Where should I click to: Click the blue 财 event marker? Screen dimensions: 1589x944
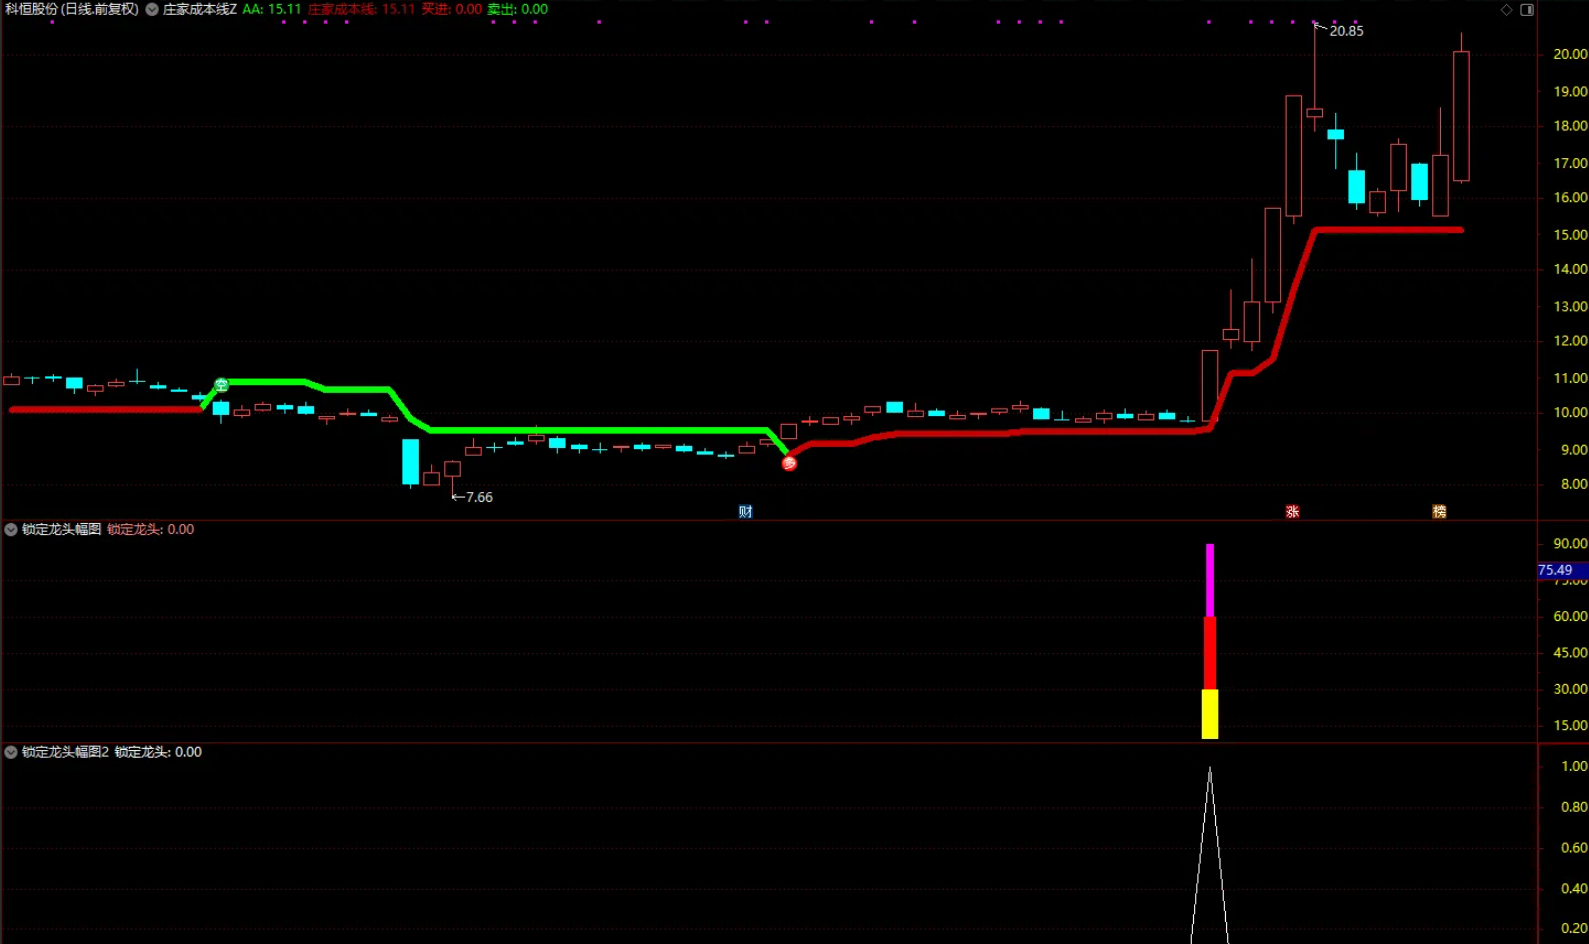tap(745, 512)
